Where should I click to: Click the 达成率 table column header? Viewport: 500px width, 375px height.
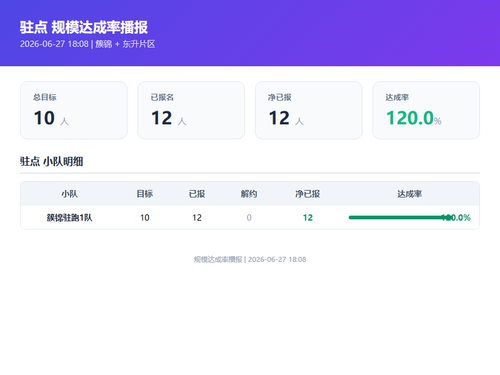click(410, 194)
